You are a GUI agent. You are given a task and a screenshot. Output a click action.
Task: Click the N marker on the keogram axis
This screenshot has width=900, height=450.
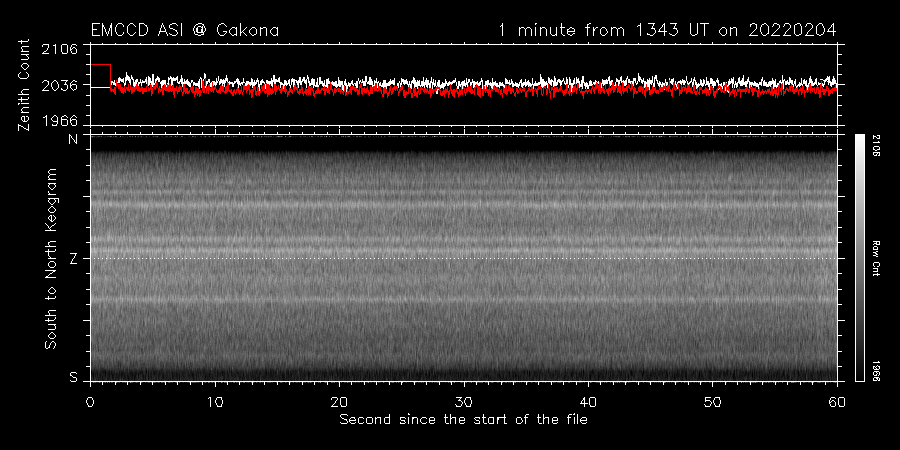coord(73,139)
